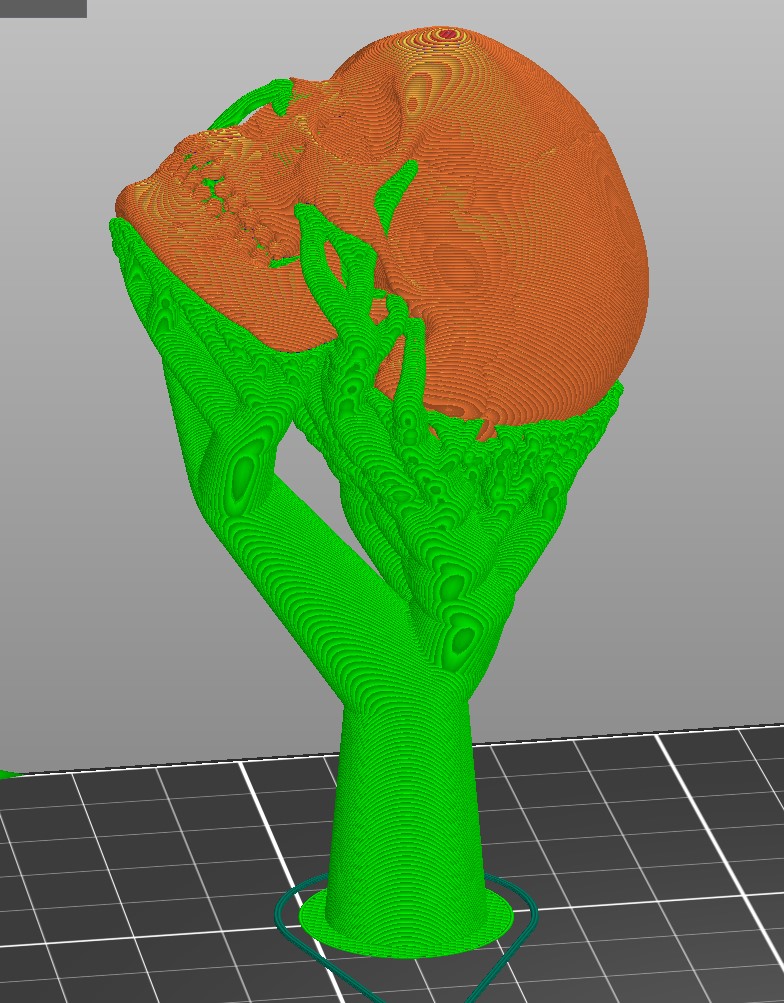Click the small green fragment at left edge
Viewport: 784px width, 1003px height.
pyautogui.click(x=5, y=773)
